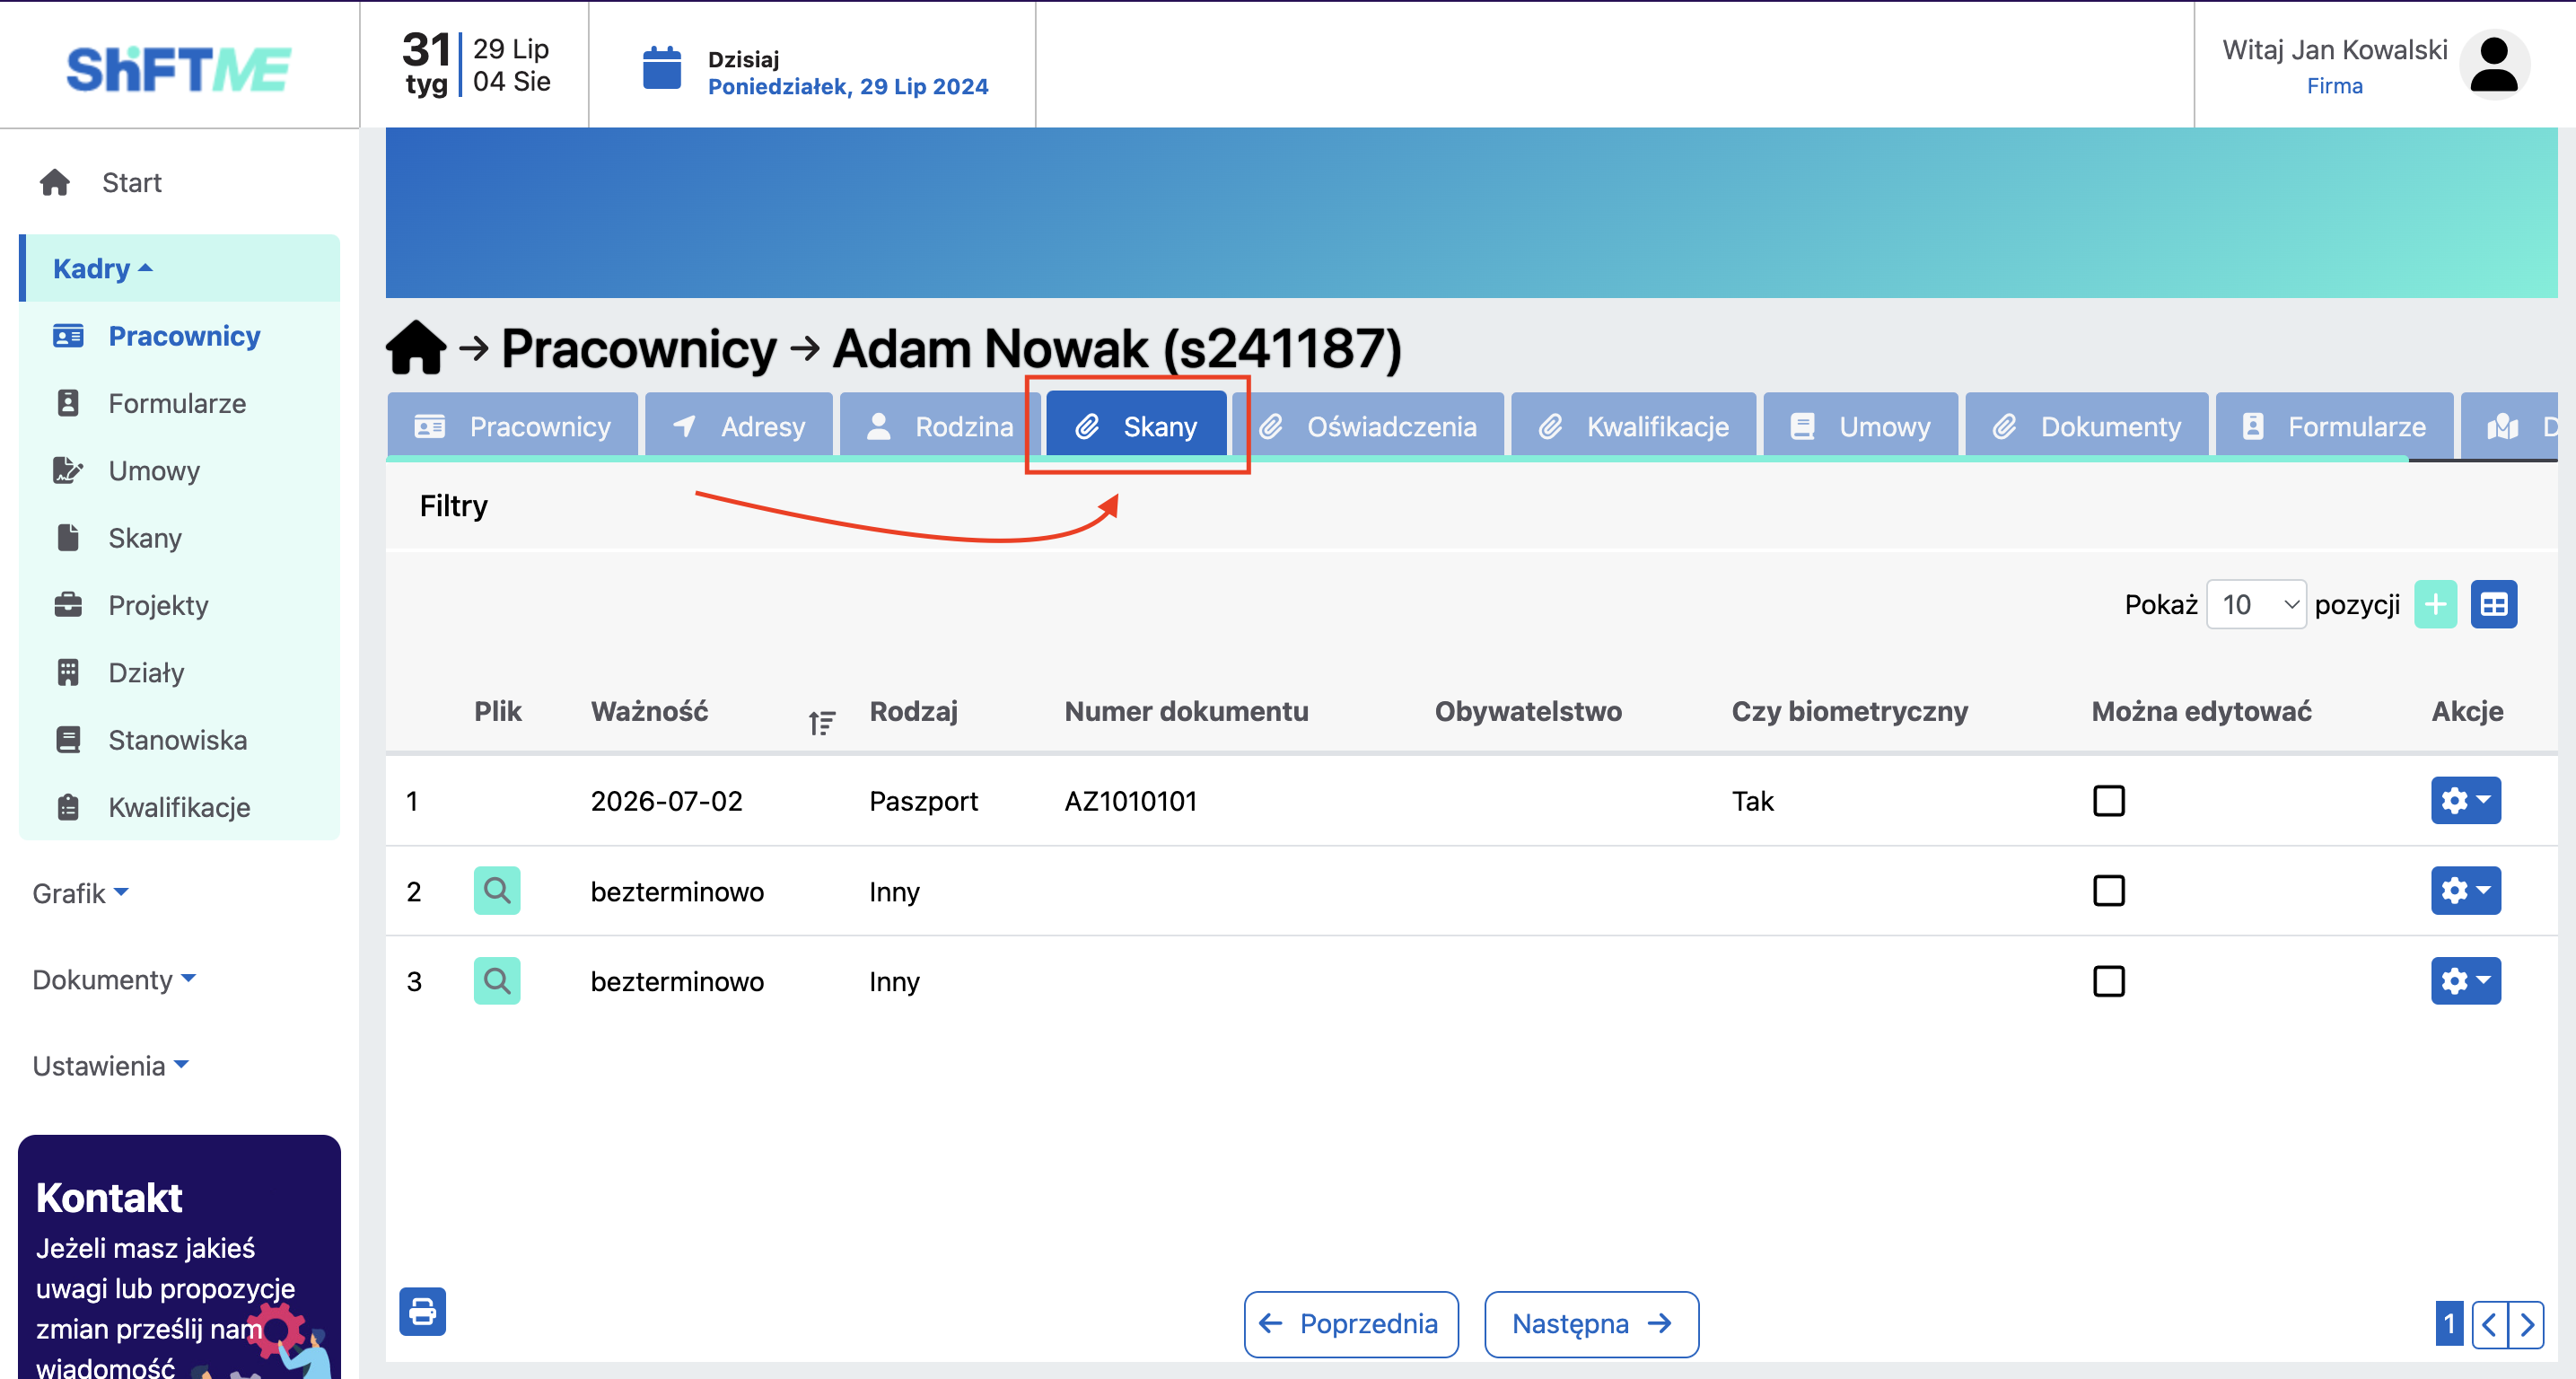The height and width of the screenshot is (1379, 2576).
Task: Click document number AZ1010101
Action: [x=1130, y=801]
